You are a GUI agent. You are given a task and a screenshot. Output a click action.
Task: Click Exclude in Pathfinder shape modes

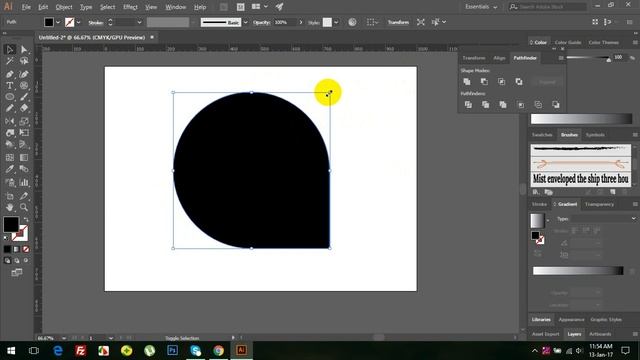pyautogui.click(x=519, y=82)
